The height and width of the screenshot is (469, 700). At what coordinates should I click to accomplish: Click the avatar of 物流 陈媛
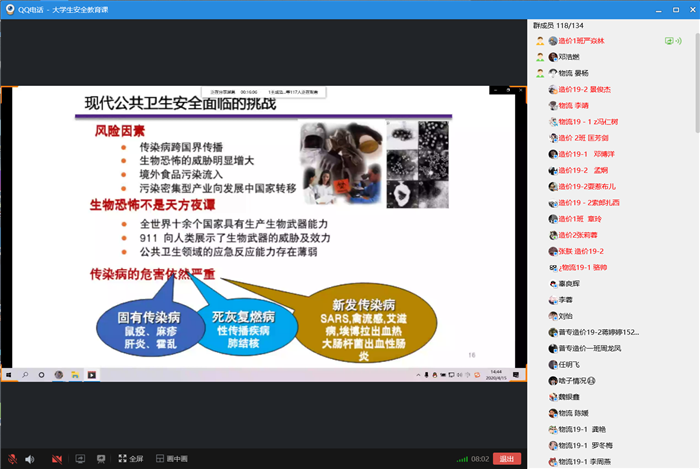(553, 413)
